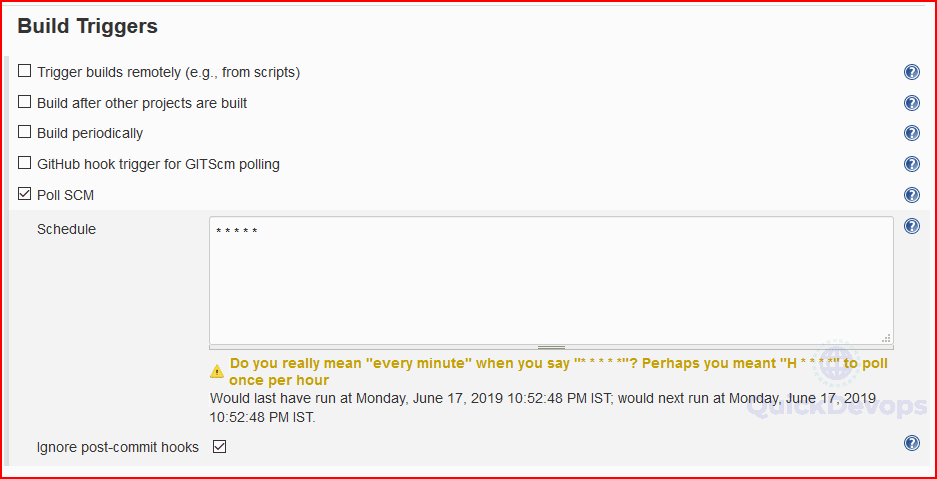The width and height of the screenshot is (937, 479).
Task: Click the QuickDevops globe watermark logo
Action: point(835,366)
